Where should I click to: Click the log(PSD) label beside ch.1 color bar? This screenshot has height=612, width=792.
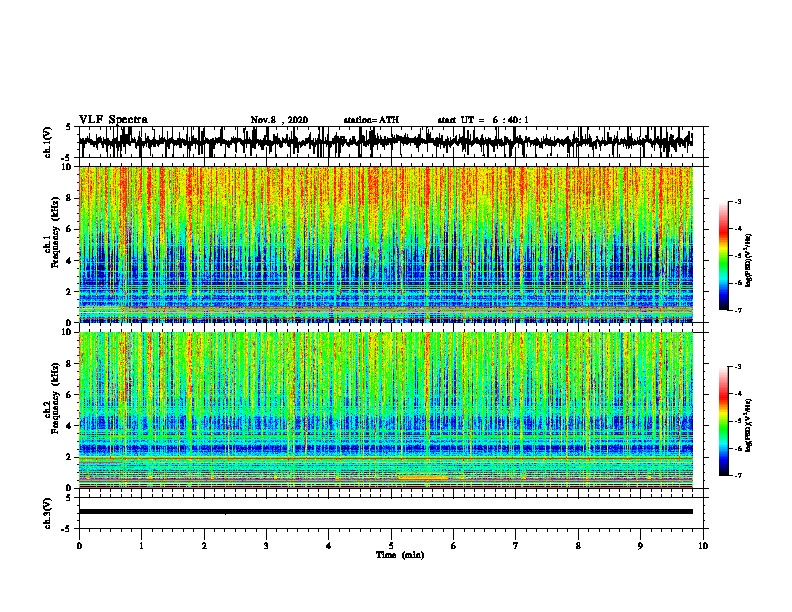pyautogui.click(x=749, y=260)
